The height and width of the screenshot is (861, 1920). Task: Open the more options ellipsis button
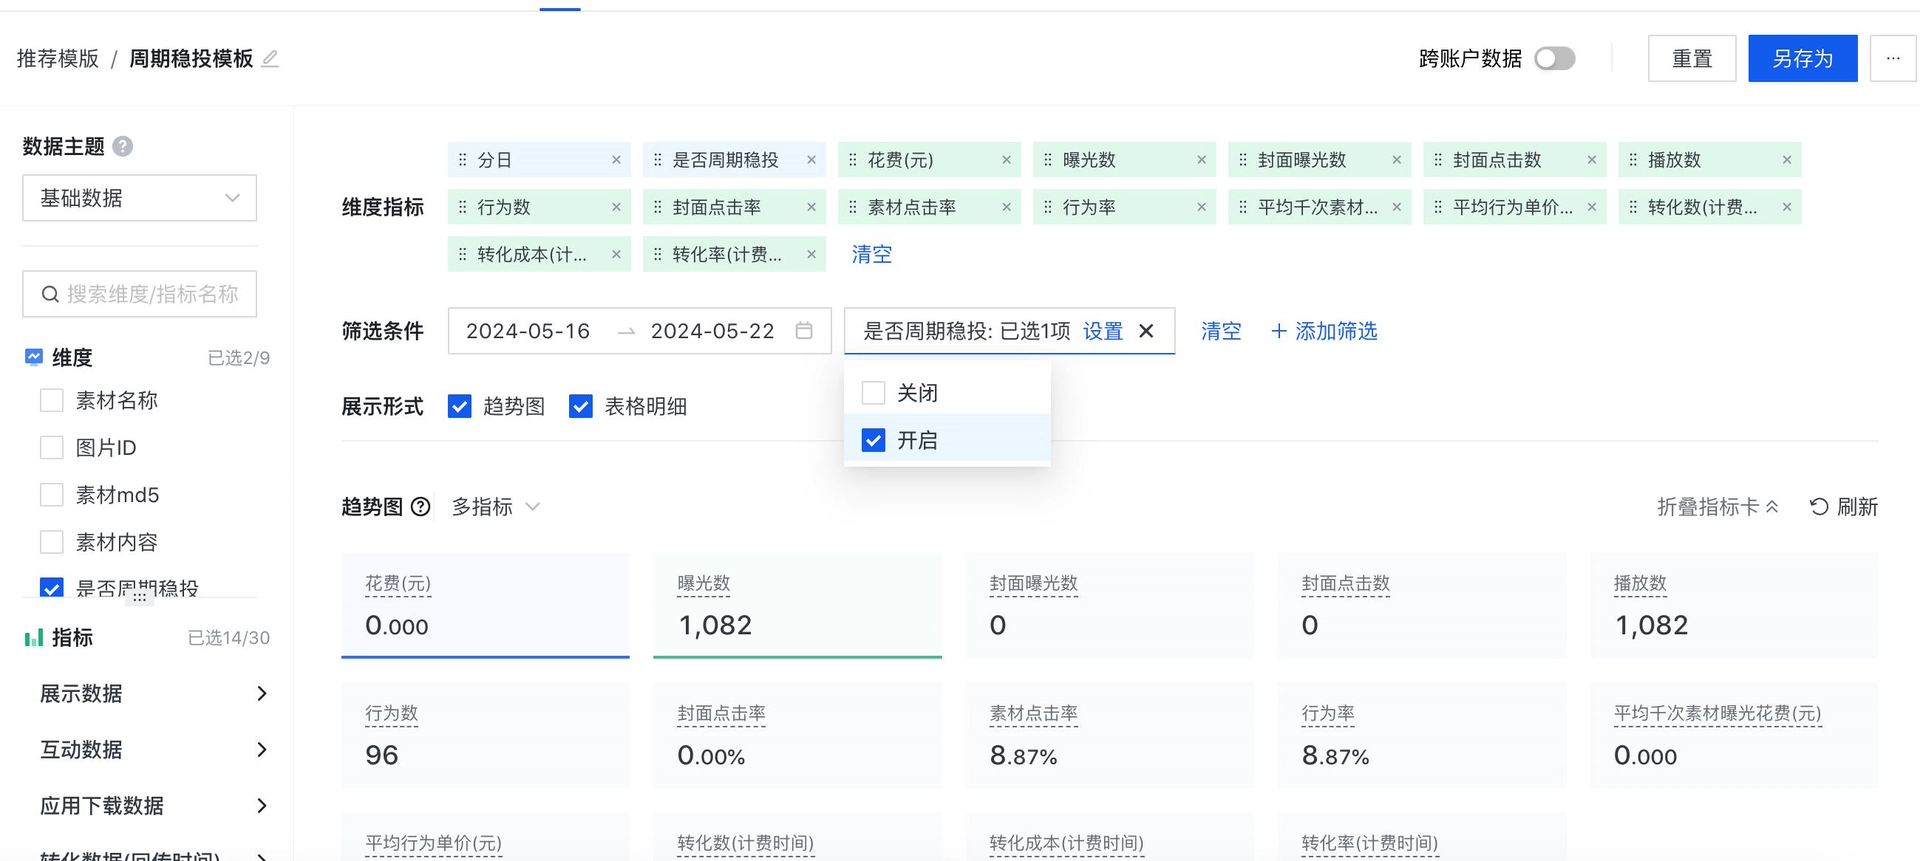pyautogui.click(x=1893, y=59)
